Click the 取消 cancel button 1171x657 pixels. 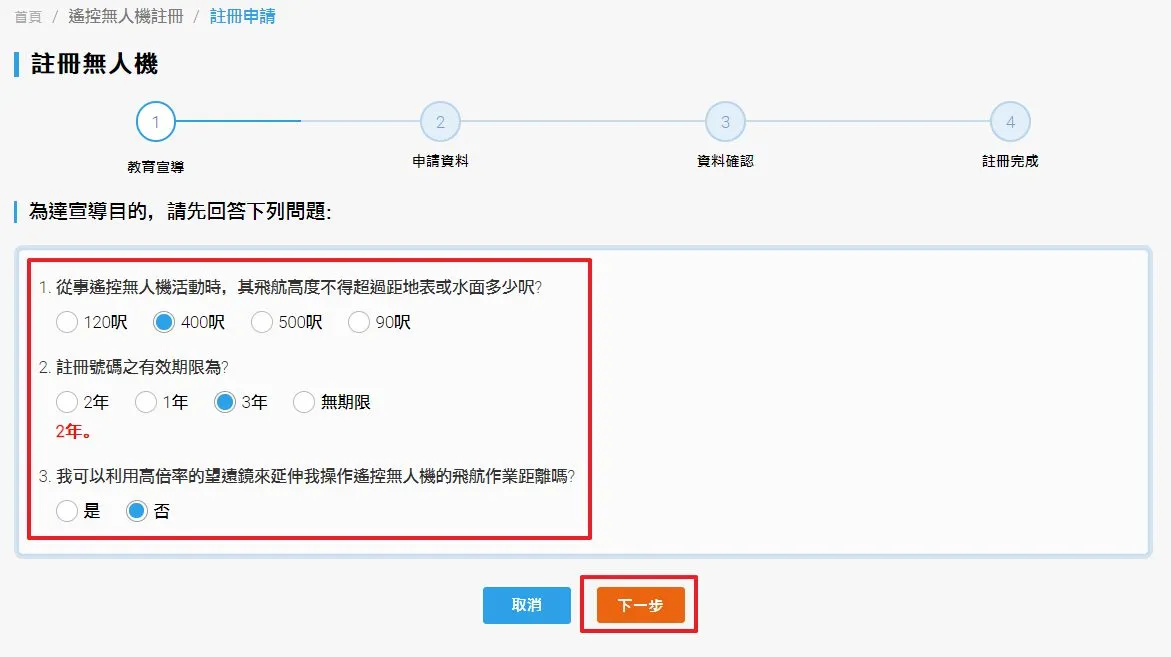point(527,605)
